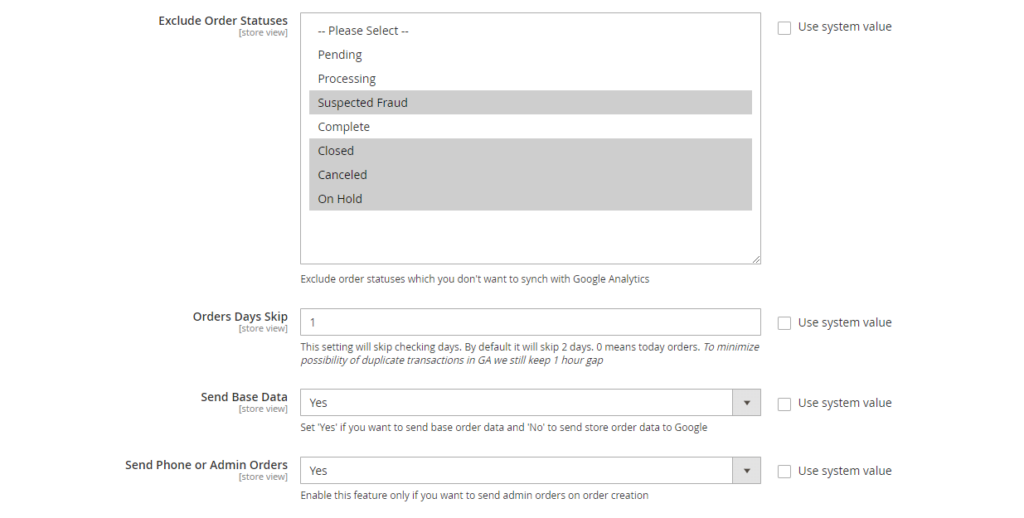
Task: Expand Send Phone or Admin Orders dropdown arrow
Action: pyautogui.click(x=746, y=471)
